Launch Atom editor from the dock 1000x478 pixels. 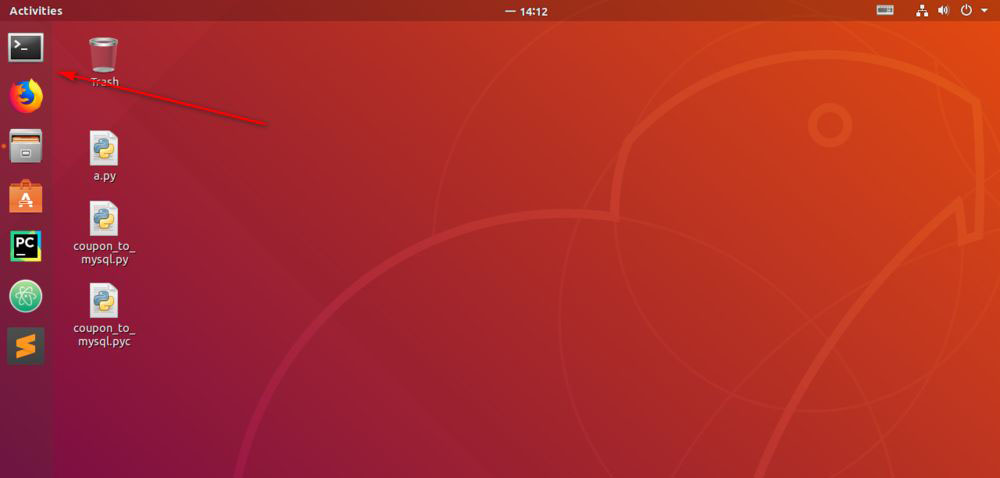click(x=26, y=296)
